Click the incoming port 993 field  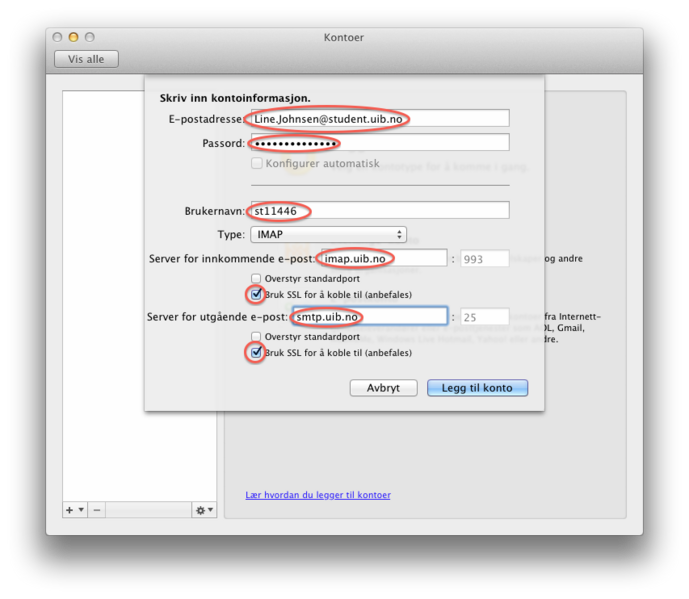(484, 259)
